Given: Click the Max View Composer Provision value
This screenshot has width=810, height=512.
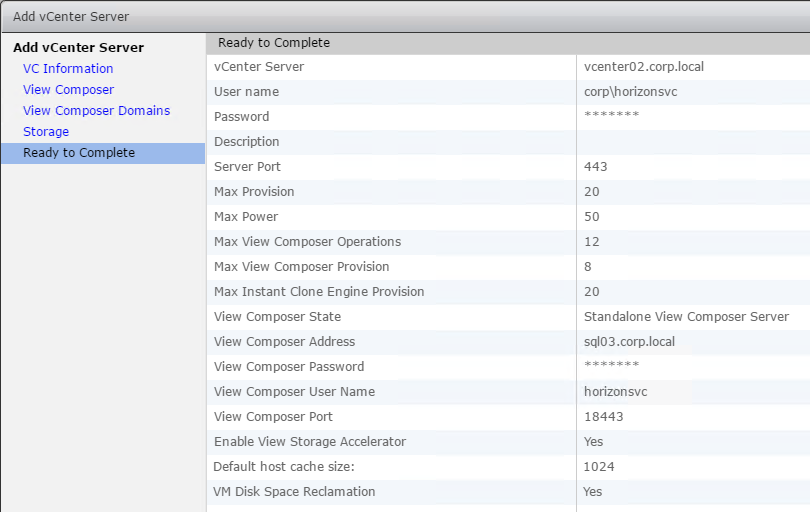Looking at the screenshot, I should pos(588,267).
